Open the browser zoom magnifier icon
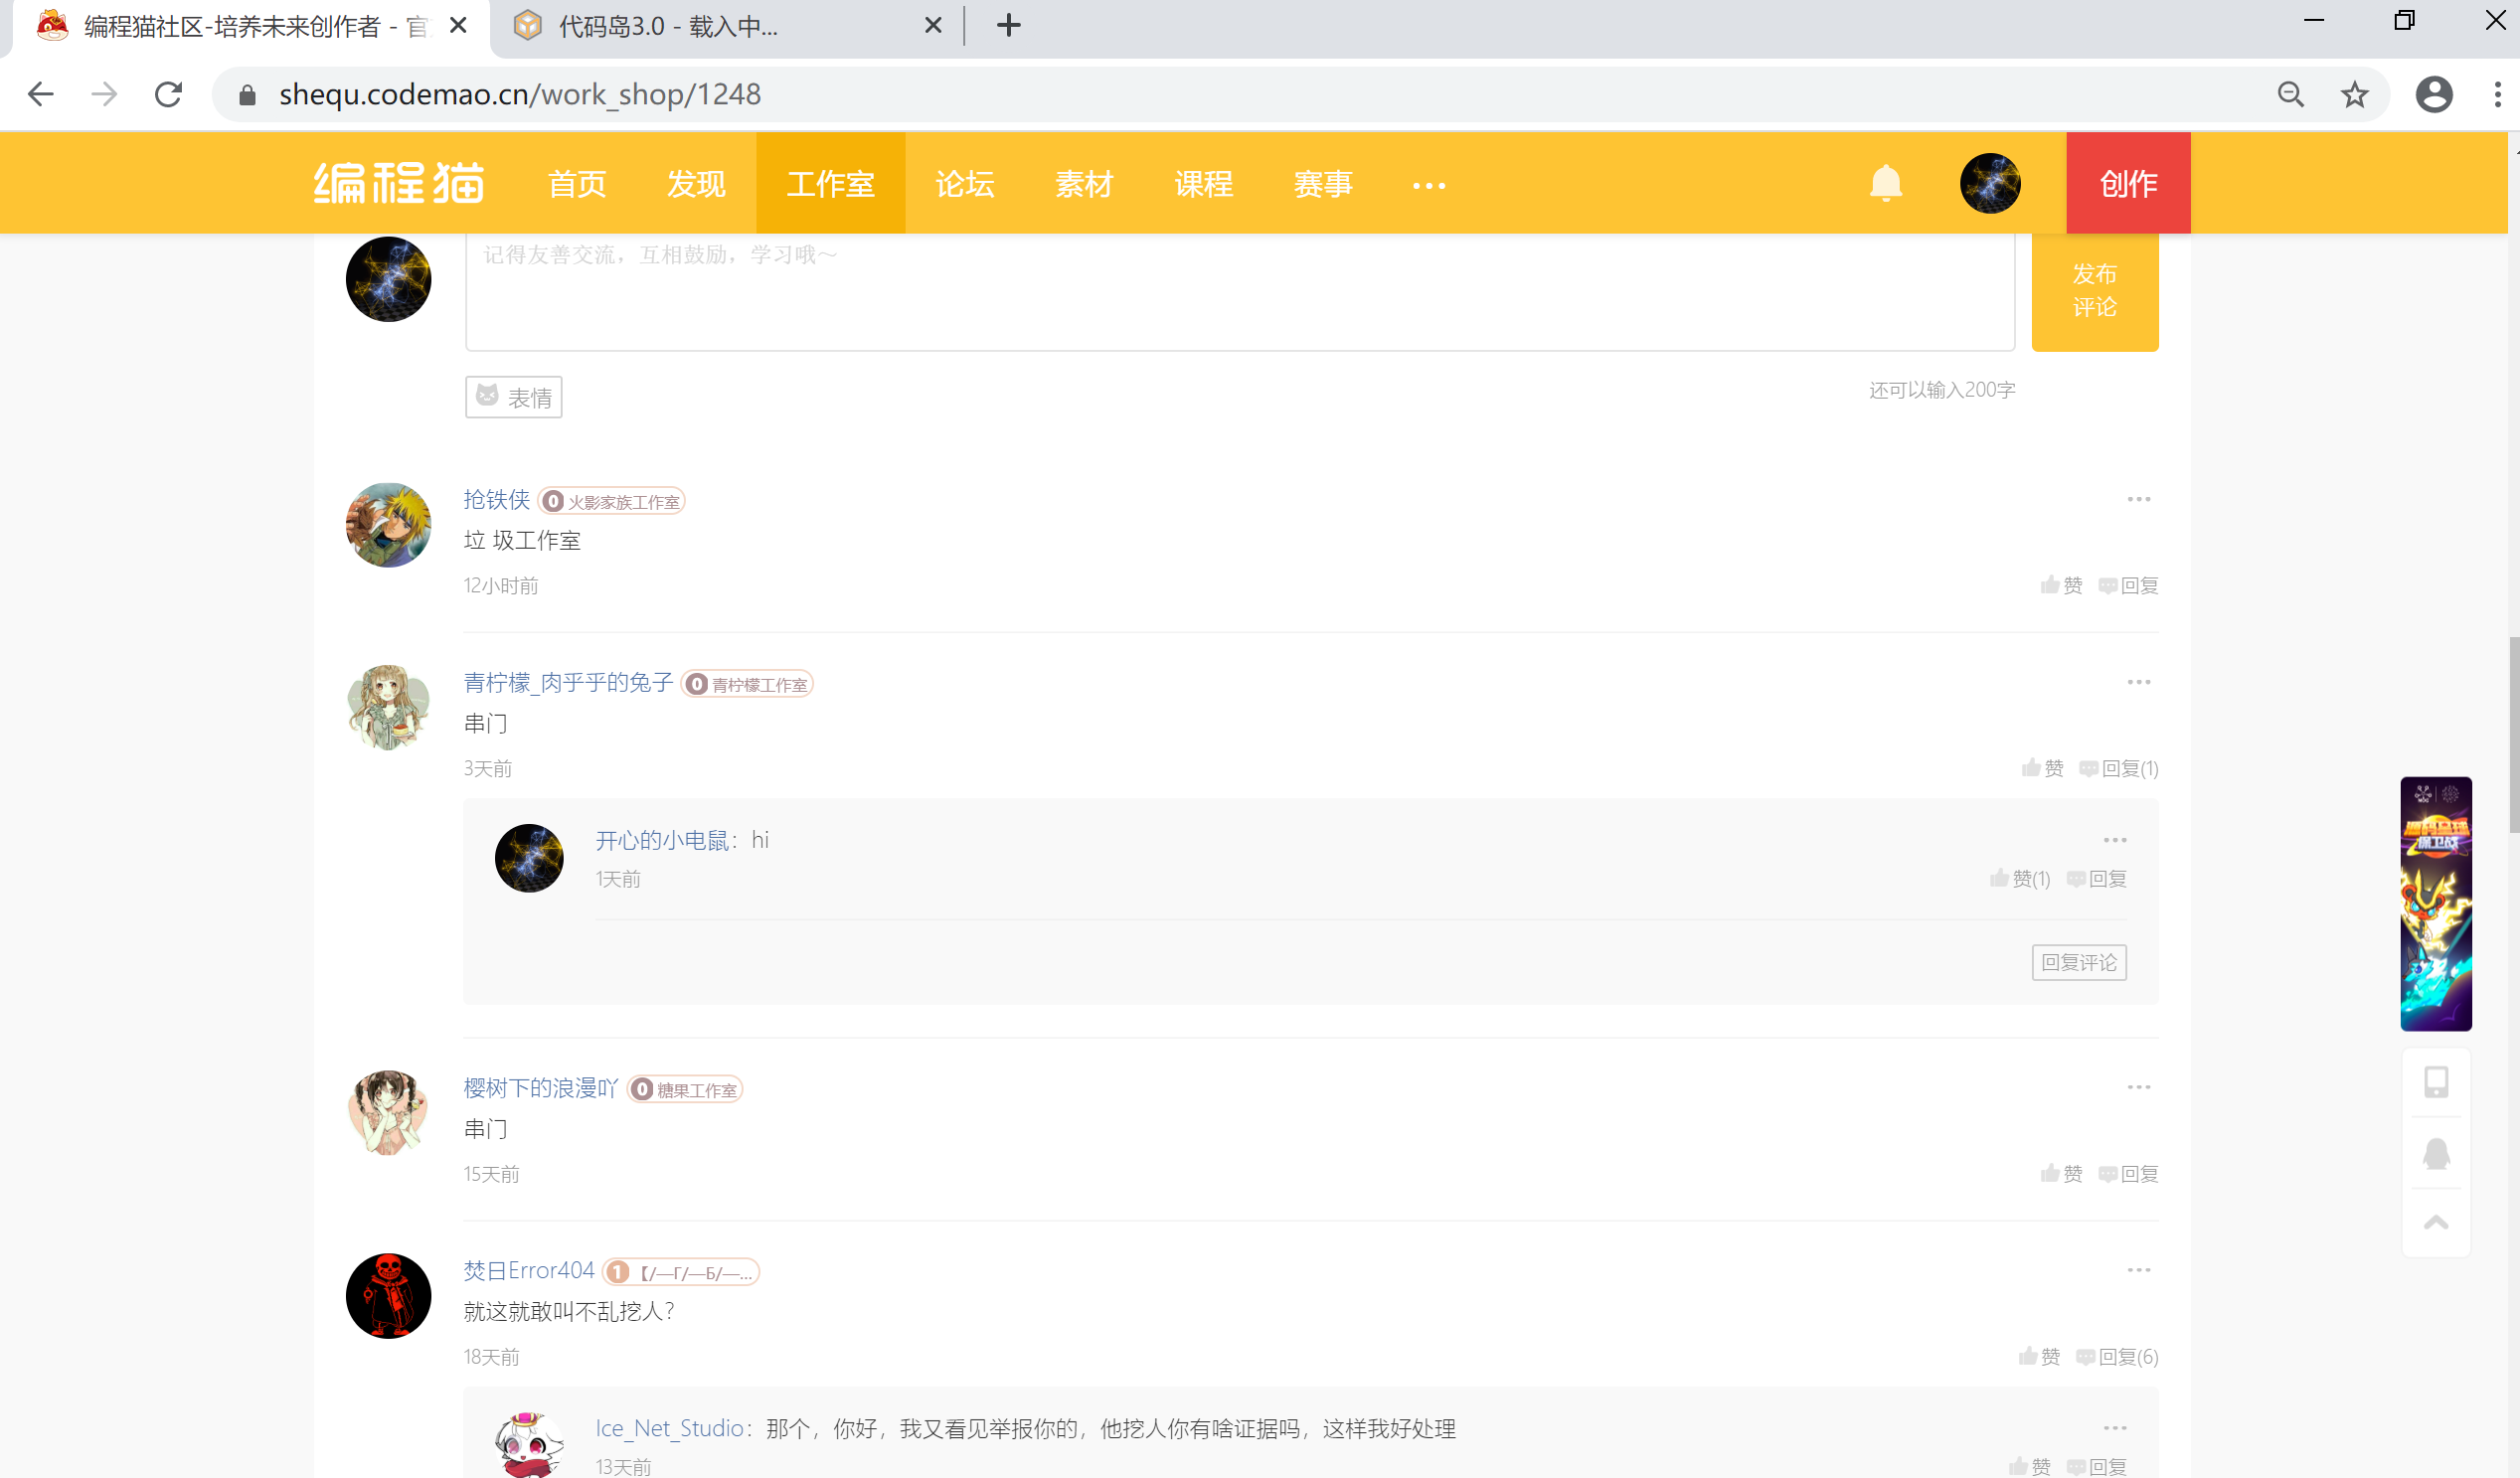The image size is (2520, 1478). coord(2290,94)
